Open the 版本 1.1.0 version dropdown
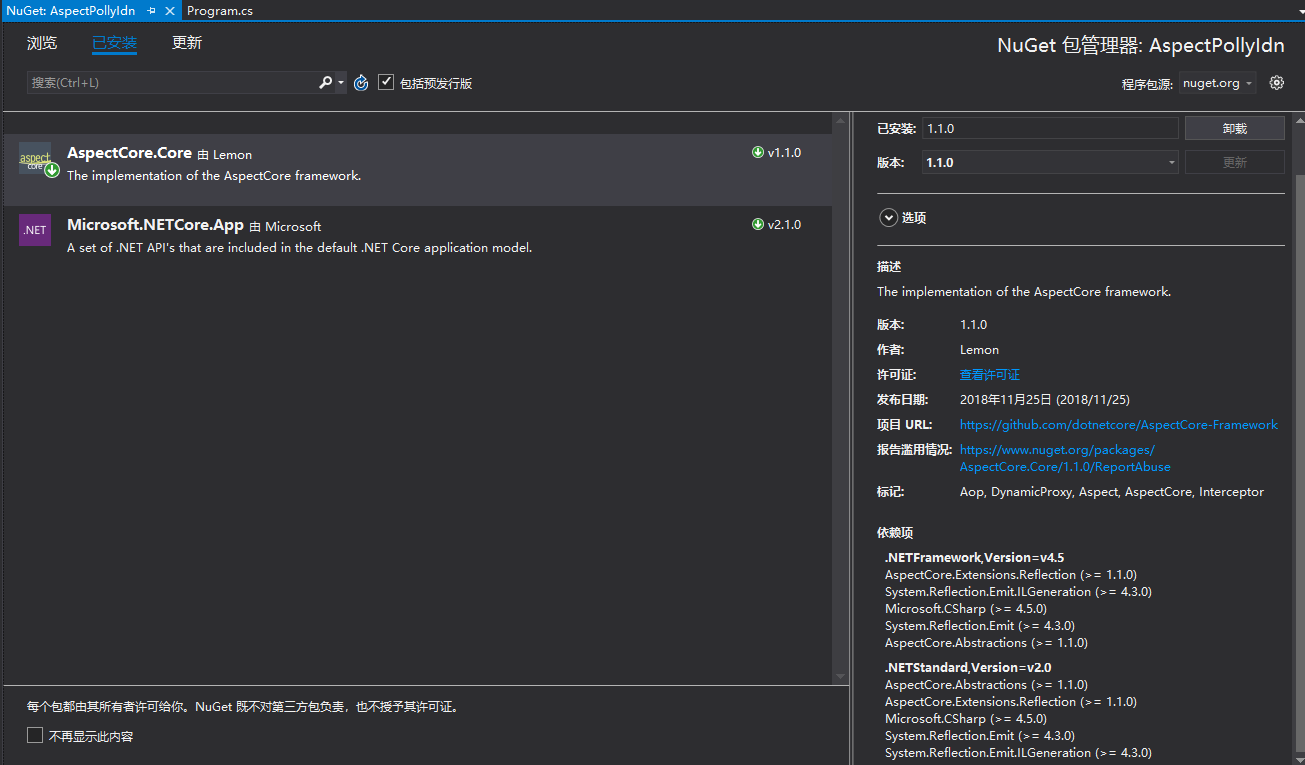The width and height of the screenshot is (1305, 765). [x=1050, y=162]
